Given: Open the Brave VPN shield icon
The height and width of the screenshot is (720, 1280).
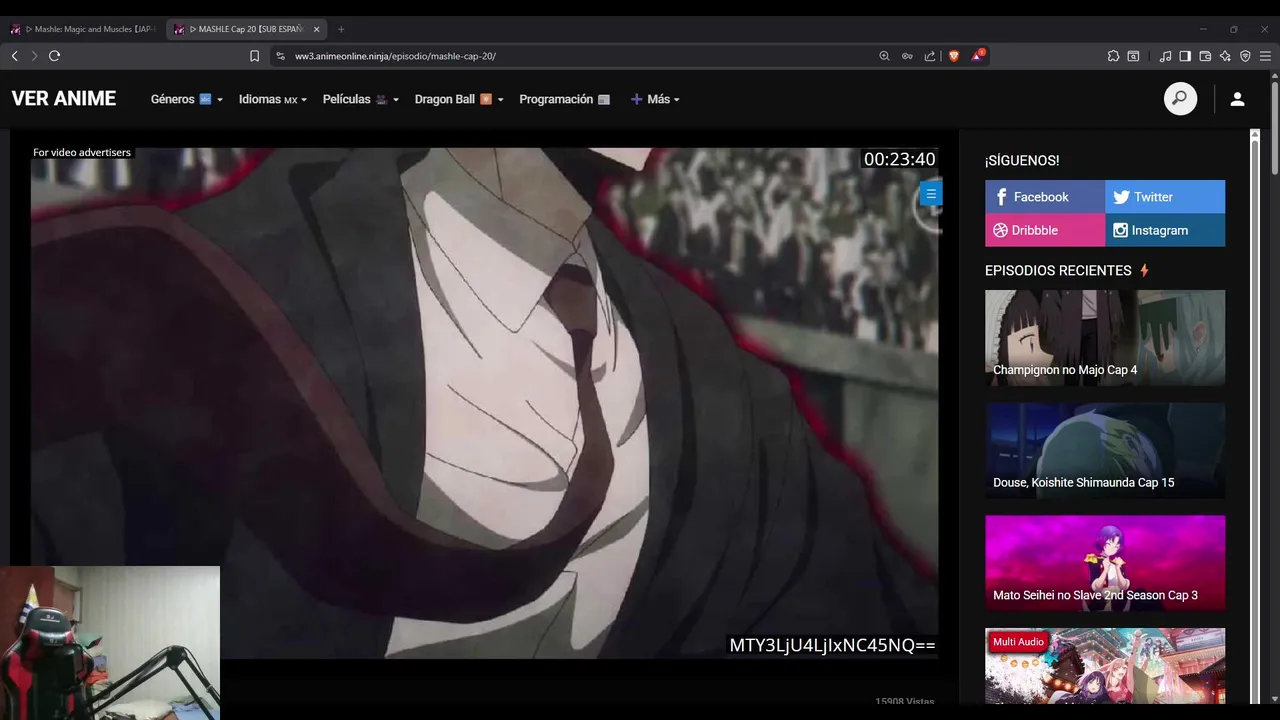Looking at the screenshot, I should coord(1245,56).
